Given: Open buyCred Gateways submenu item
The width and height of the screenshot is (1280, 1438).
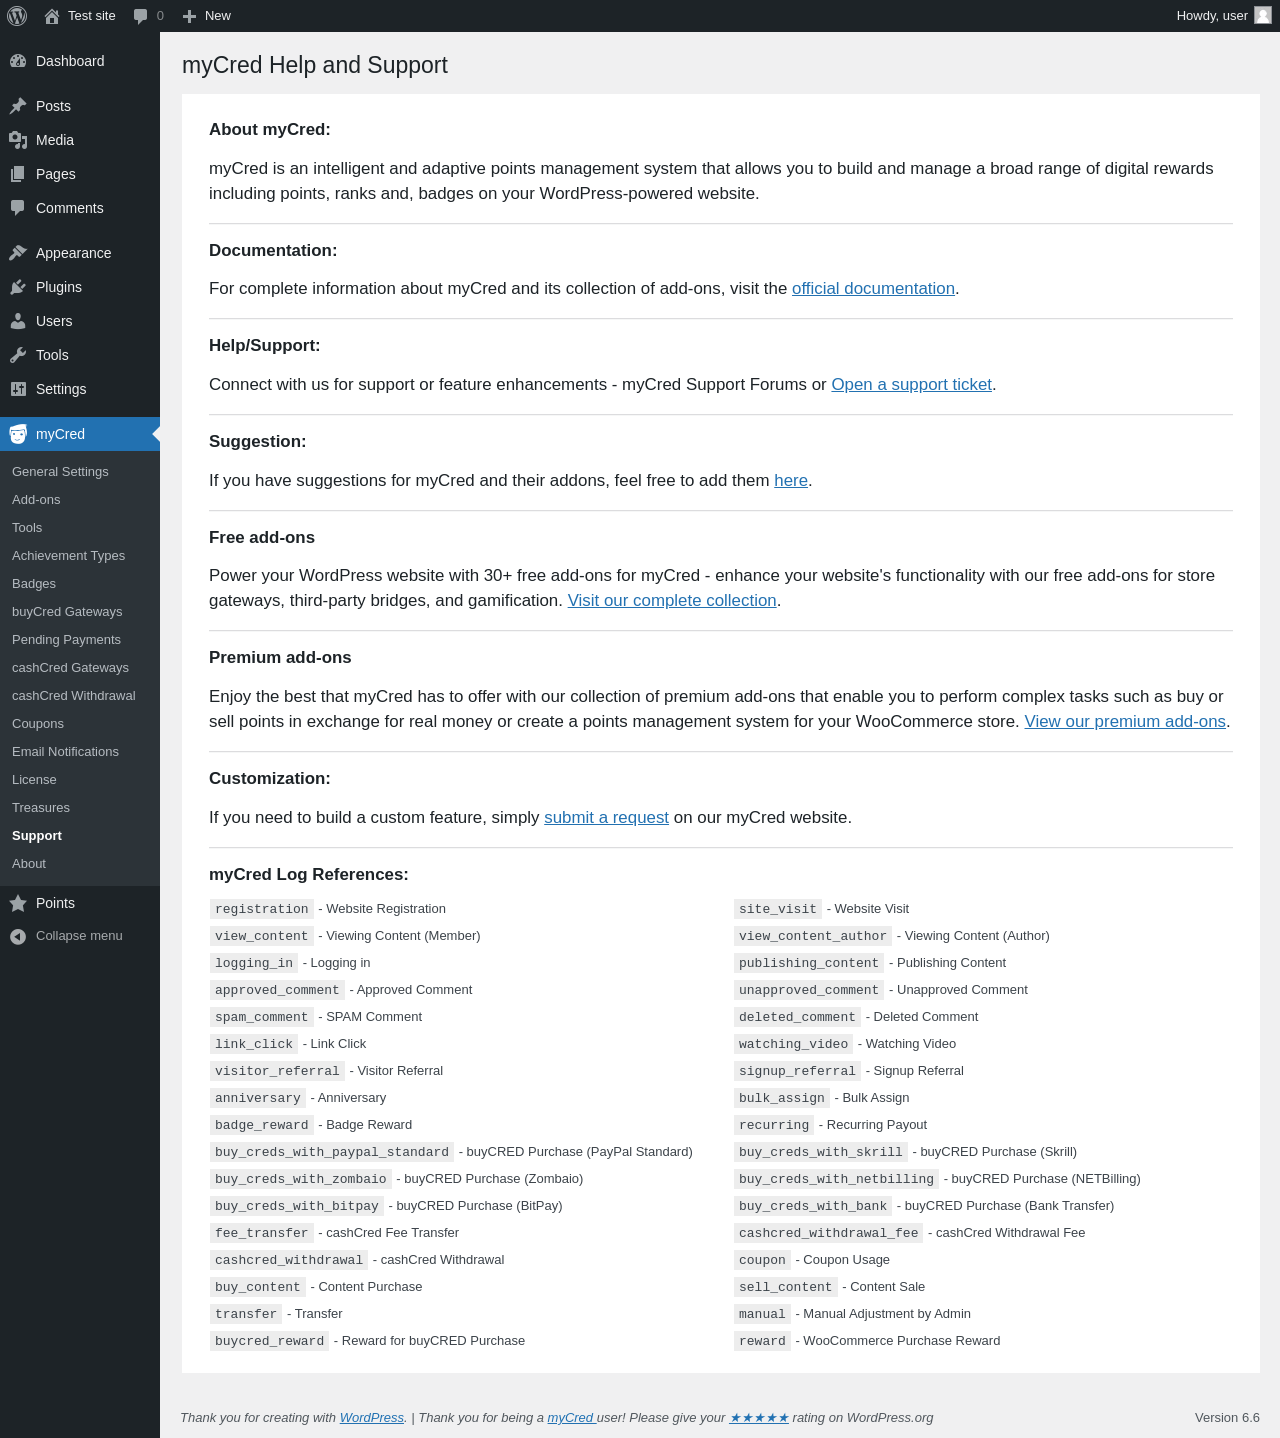Looking at the screenshot, I should point(67,612).
